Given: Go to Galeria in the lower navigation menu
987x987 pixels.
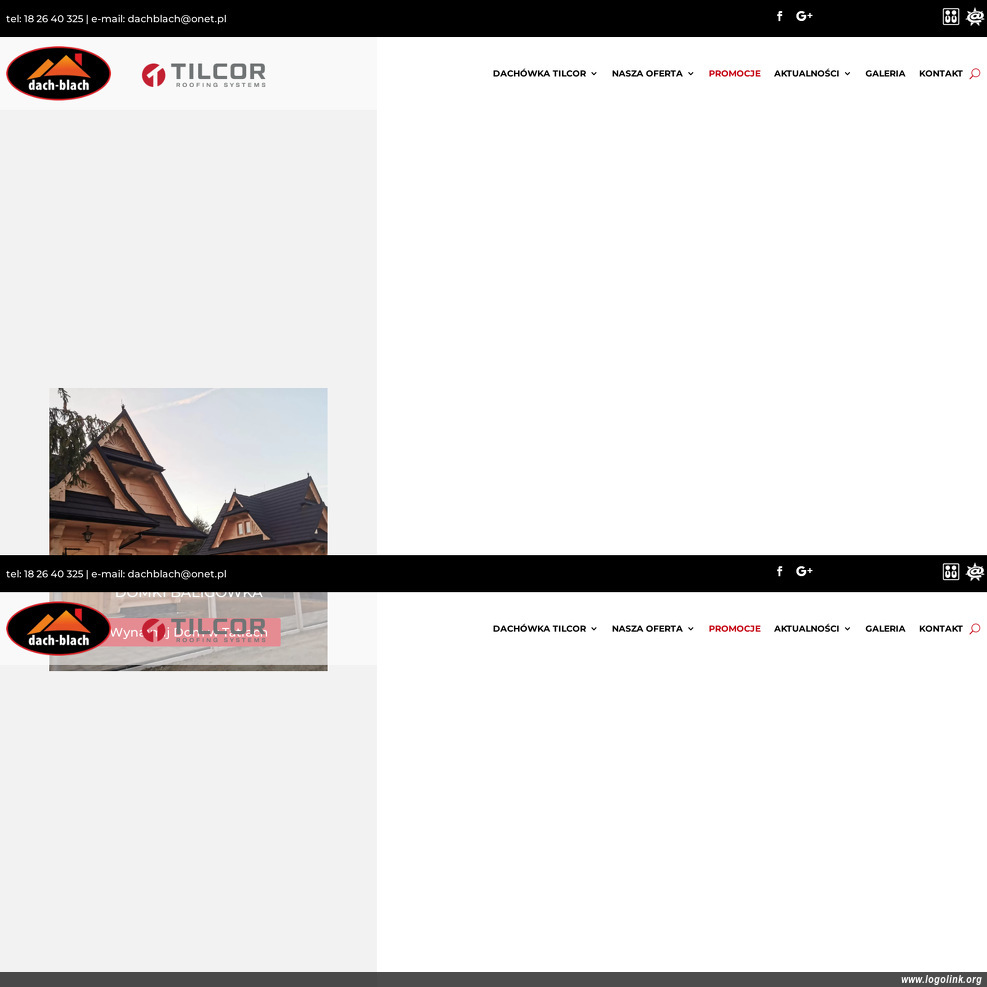Looking at the screenshot, I should pos(885,629).
